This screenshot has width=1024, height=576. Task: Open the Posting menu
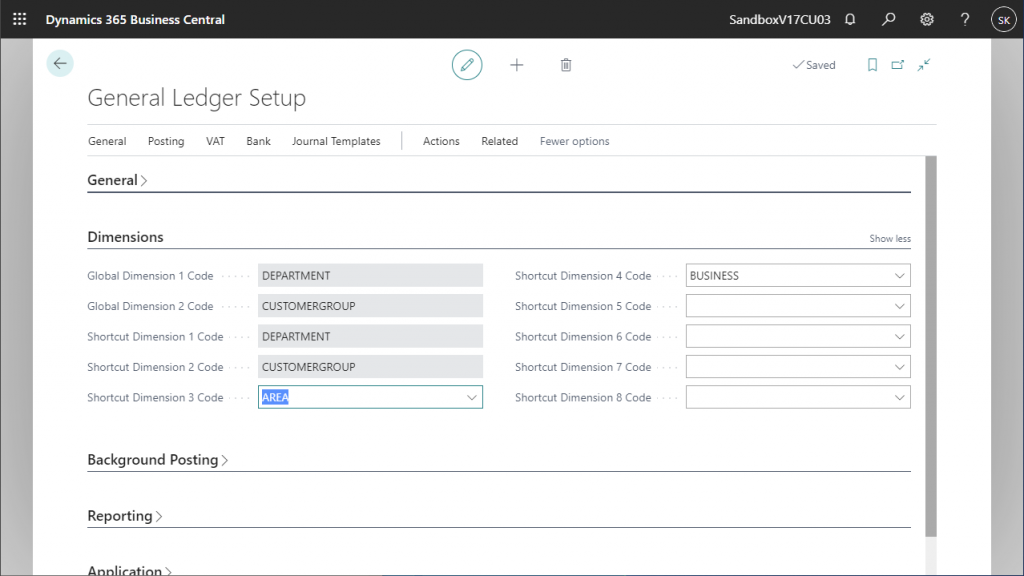click(x=166, y=141)
